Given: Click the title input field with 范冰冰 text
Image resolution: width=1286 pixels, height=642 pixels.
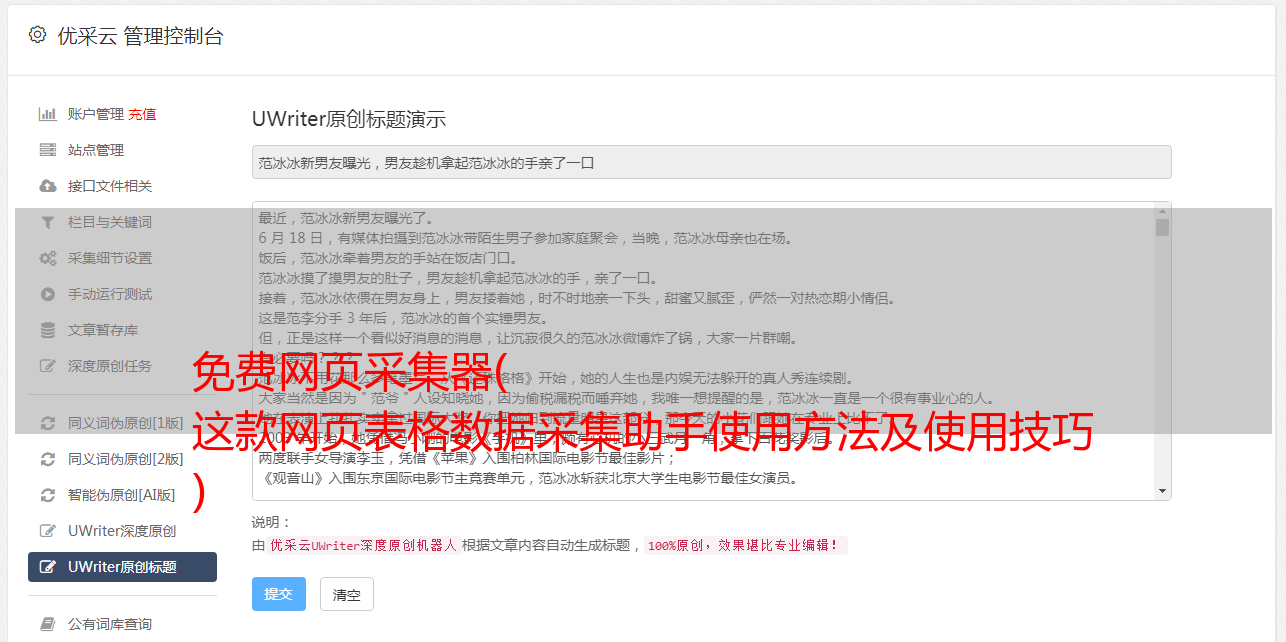Looking at the screenshot, I should tap(711, 162).
